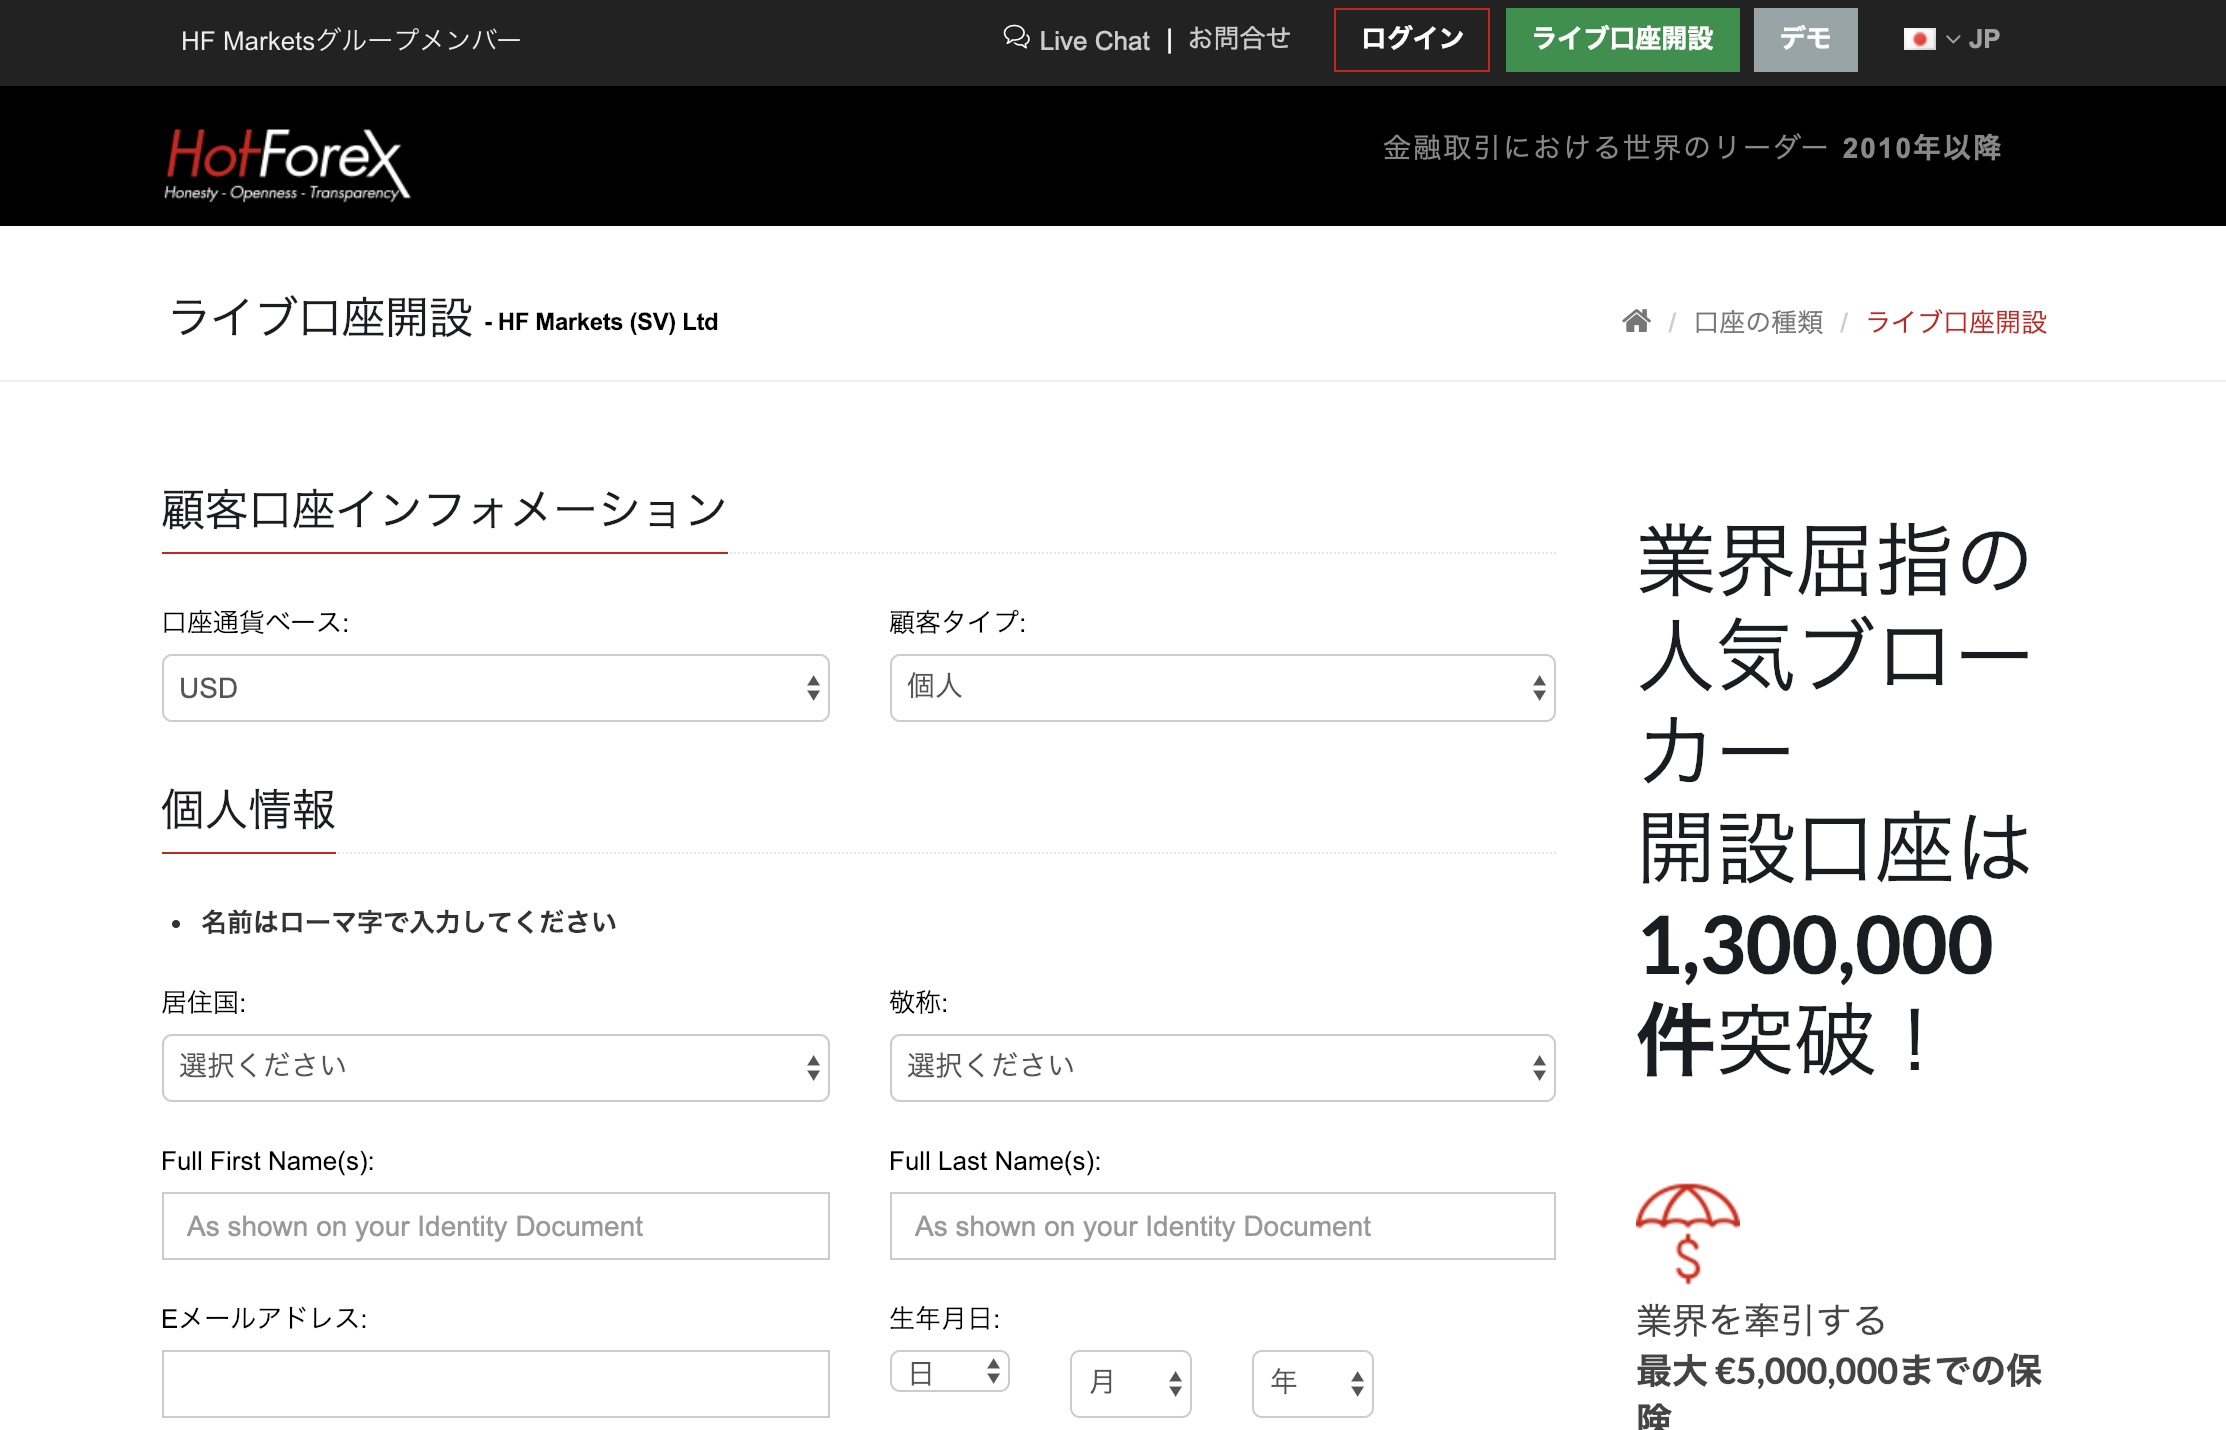Click the Japan flag icon
Viewport: 2226px width, 1430px height.
[x=1919, y=39]
